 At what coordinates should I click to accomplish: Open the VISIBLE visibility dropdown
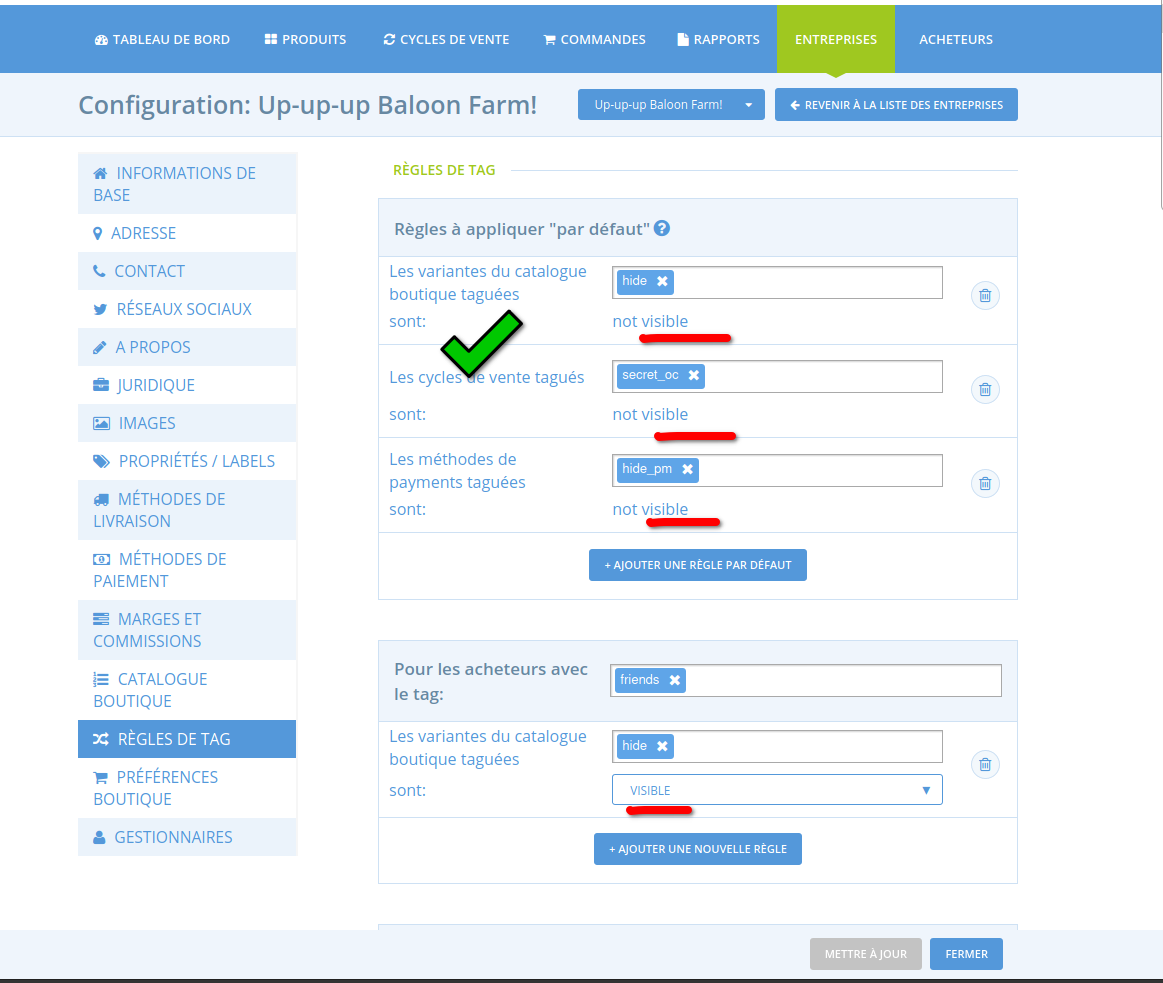777,789
